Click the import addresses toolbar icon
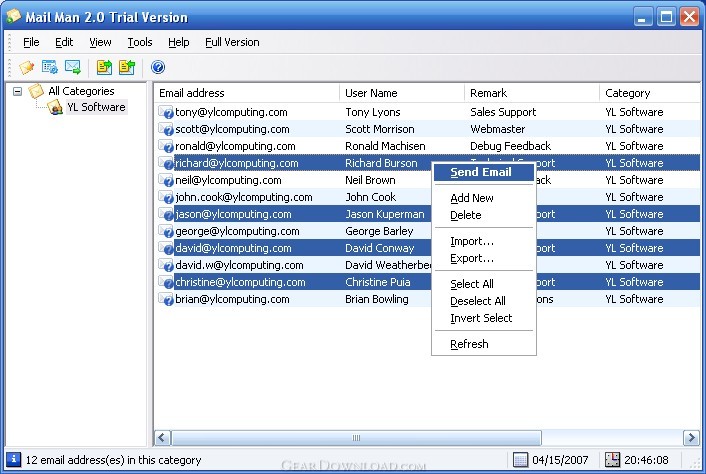Image resolution: width=706 pixels, height=474 pixels. (127, 67)
